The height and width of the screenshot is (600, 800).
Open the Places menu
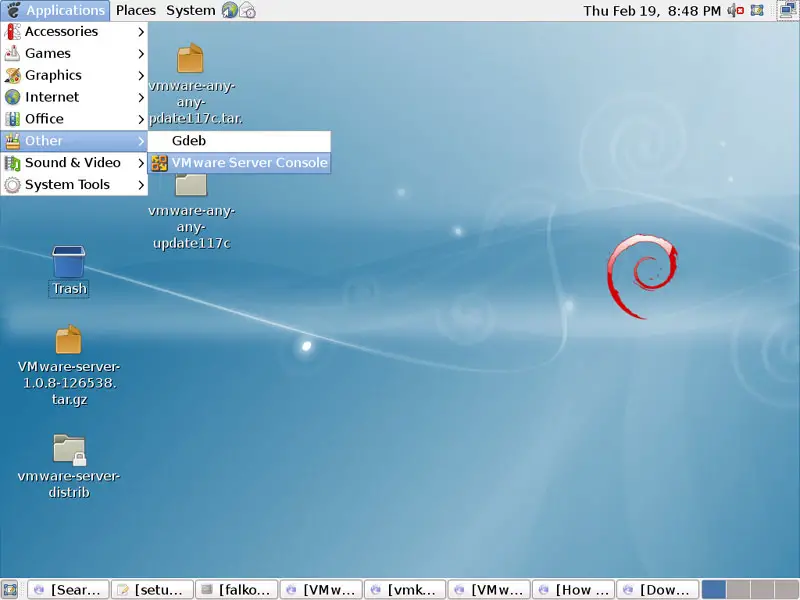pos(136,10)
